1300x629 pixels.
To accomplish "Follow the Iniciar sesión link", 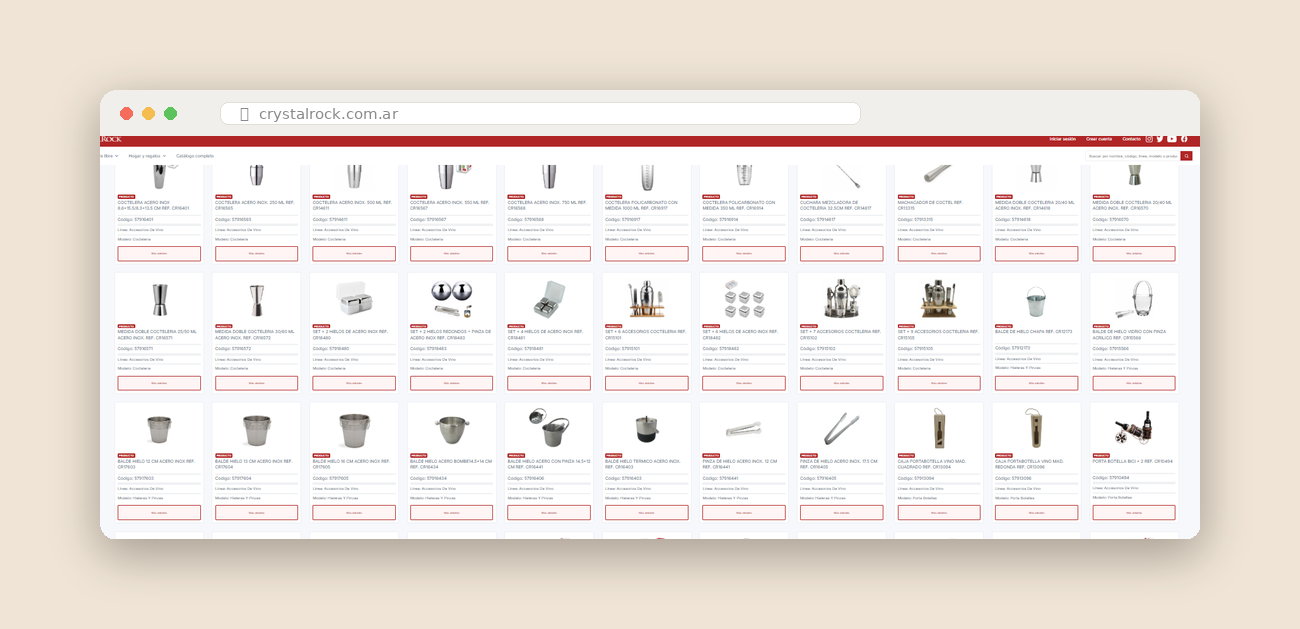I will tap(1062, 139).
